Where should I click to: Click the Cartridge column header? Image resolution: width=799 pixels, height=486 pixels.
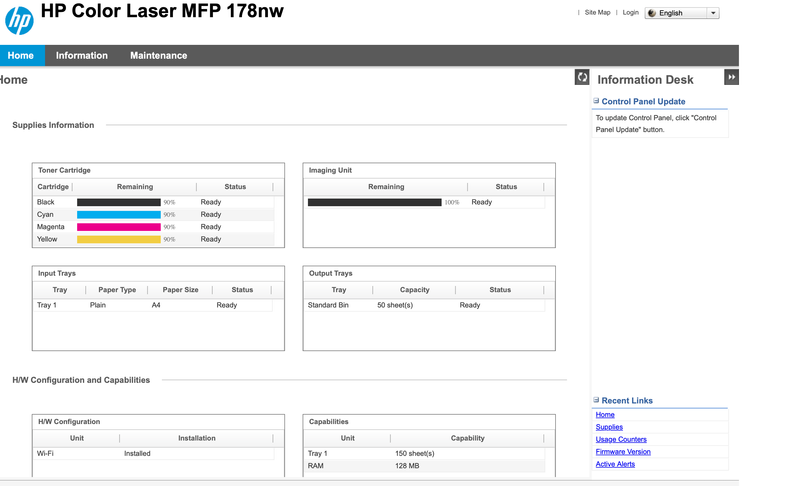(53, 186)
